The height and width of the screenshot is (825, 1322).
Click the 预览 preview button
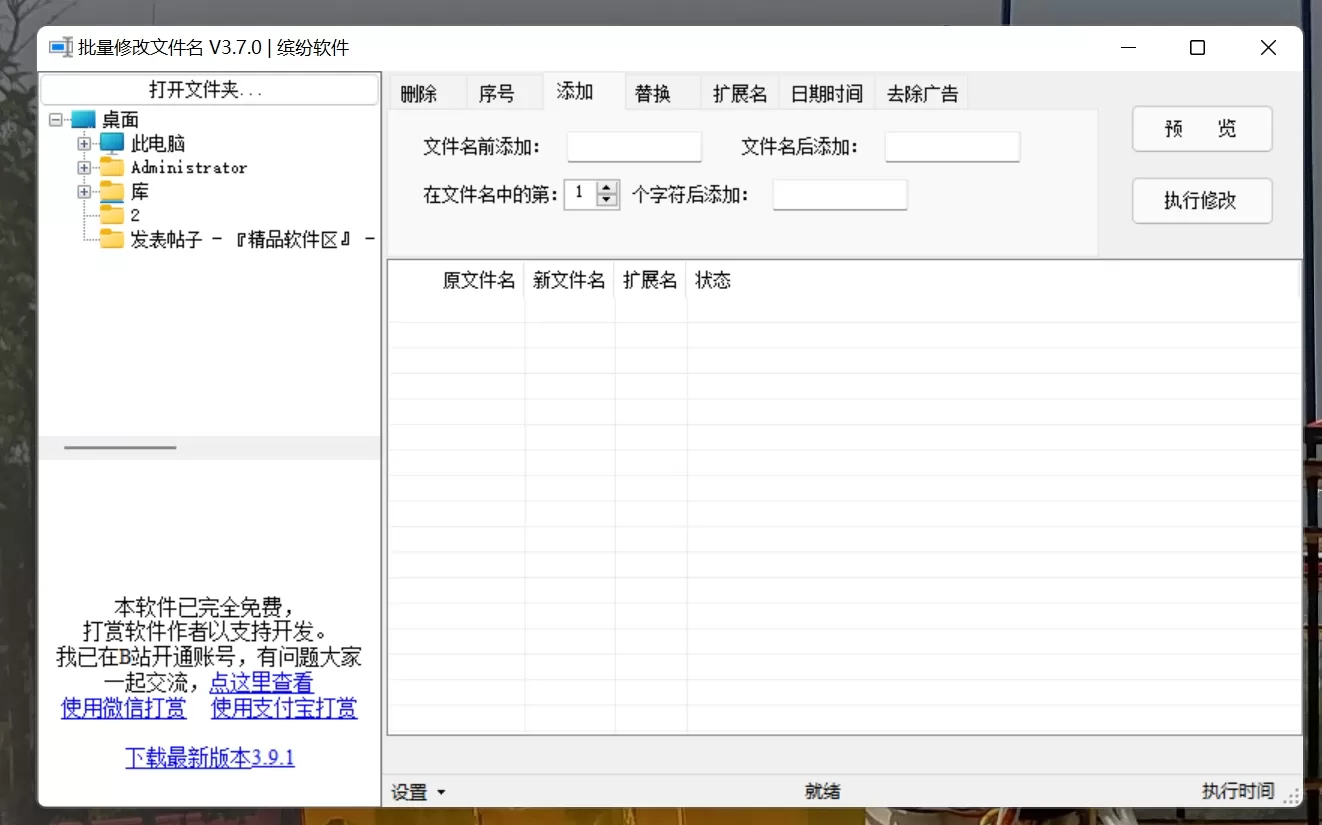[1201, 128]
